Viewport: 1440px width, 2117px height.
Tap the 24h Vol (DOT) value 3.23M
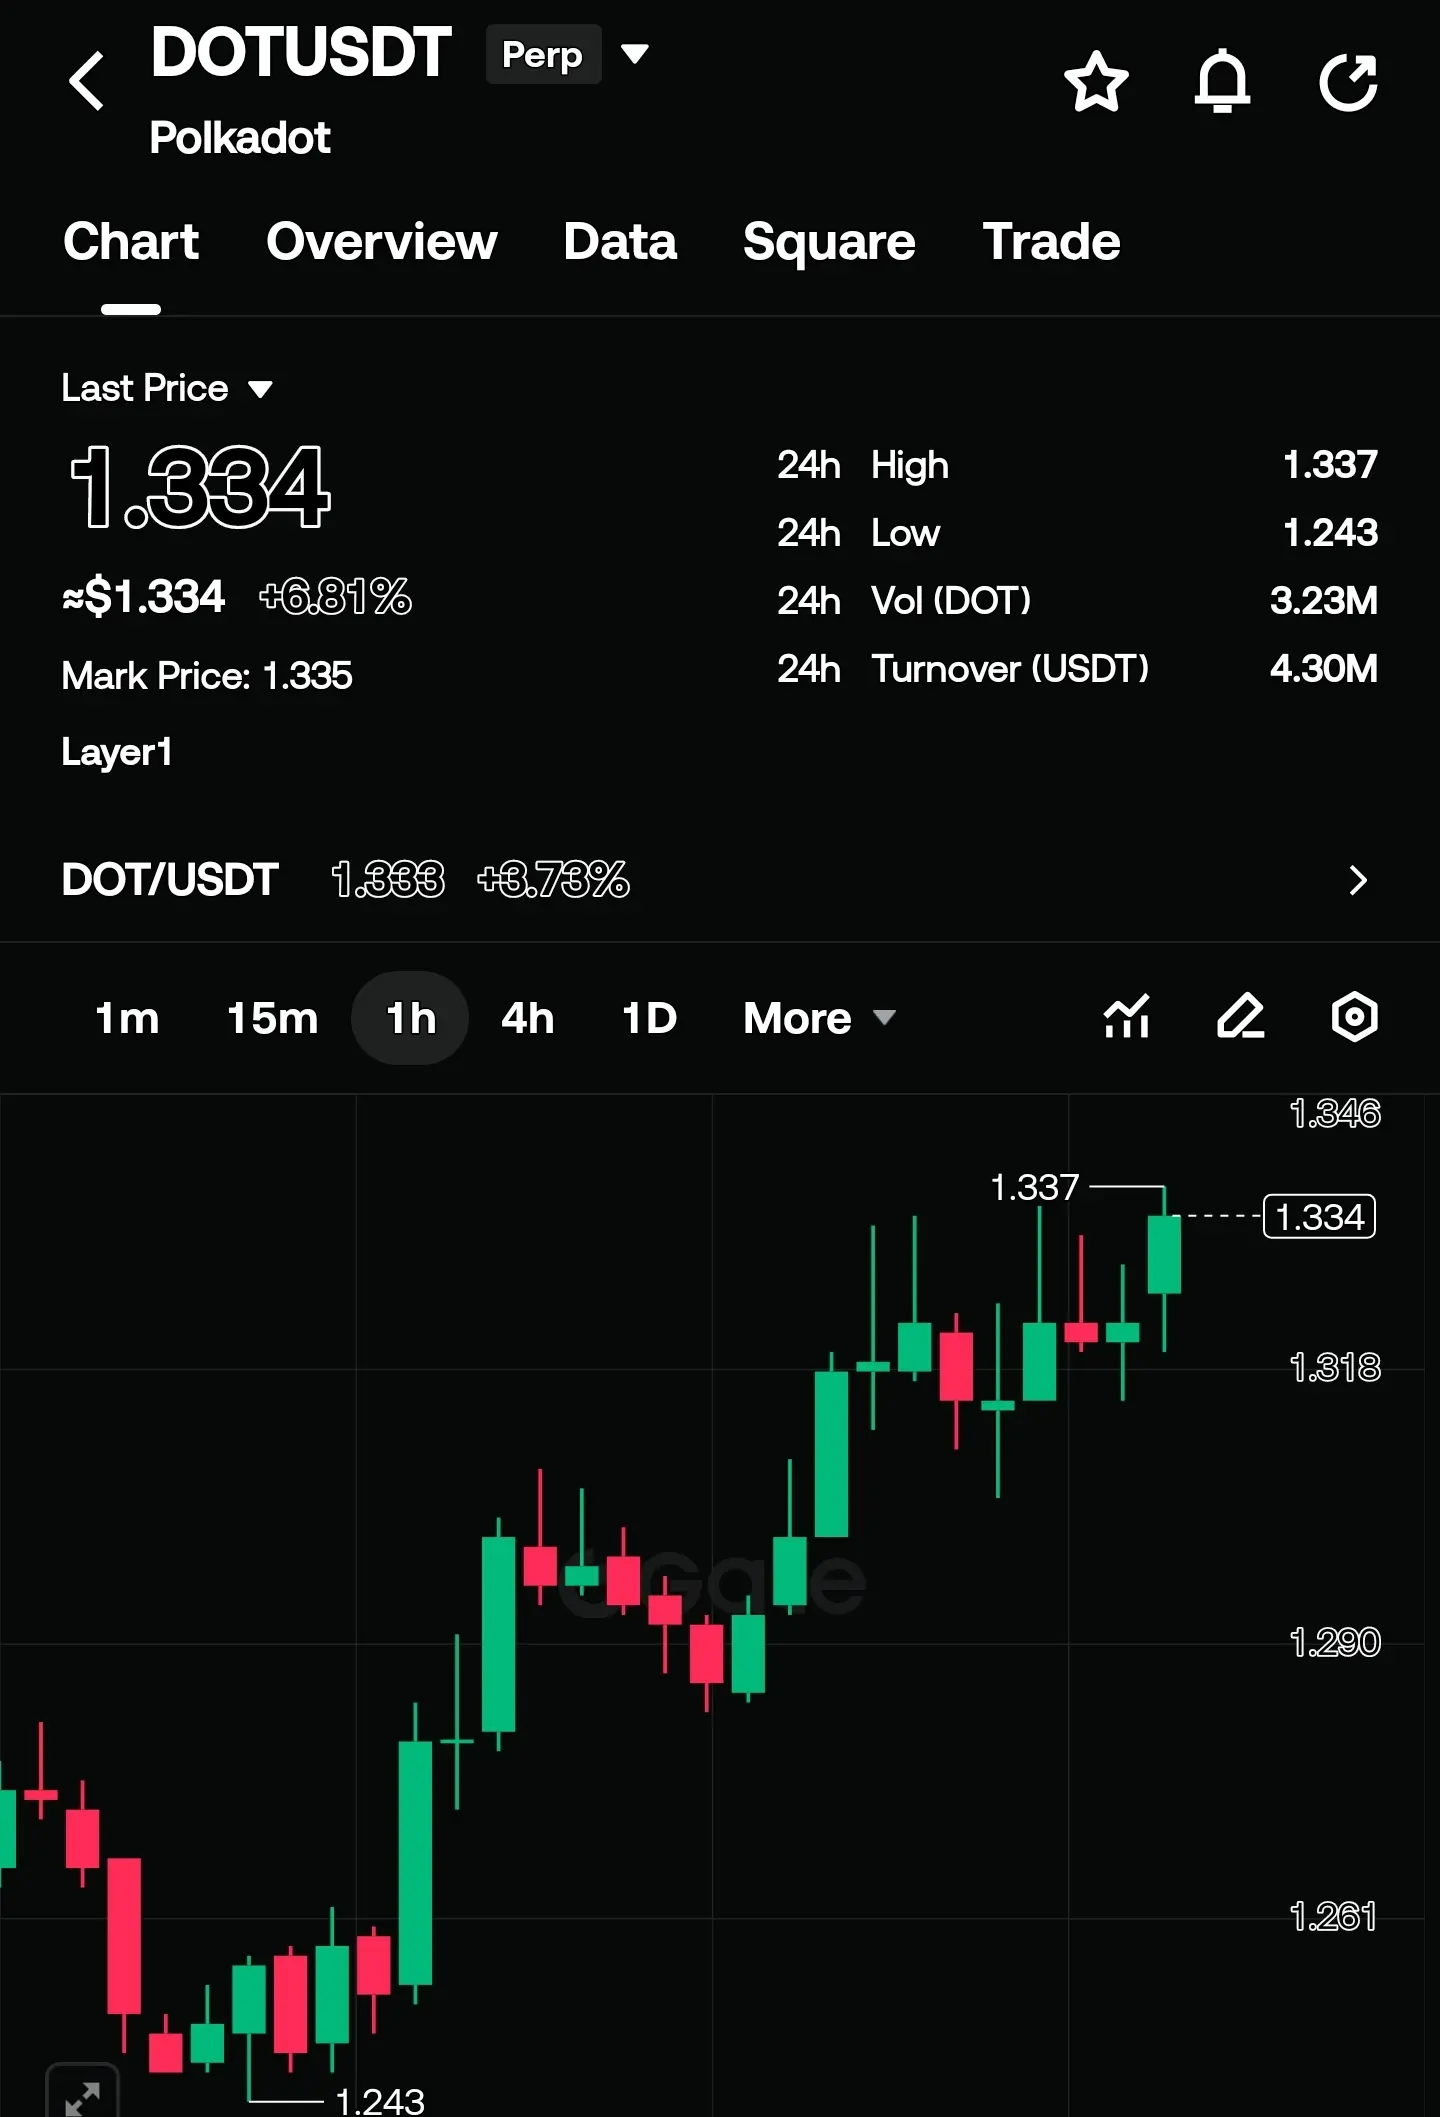tap(1323, 601)
